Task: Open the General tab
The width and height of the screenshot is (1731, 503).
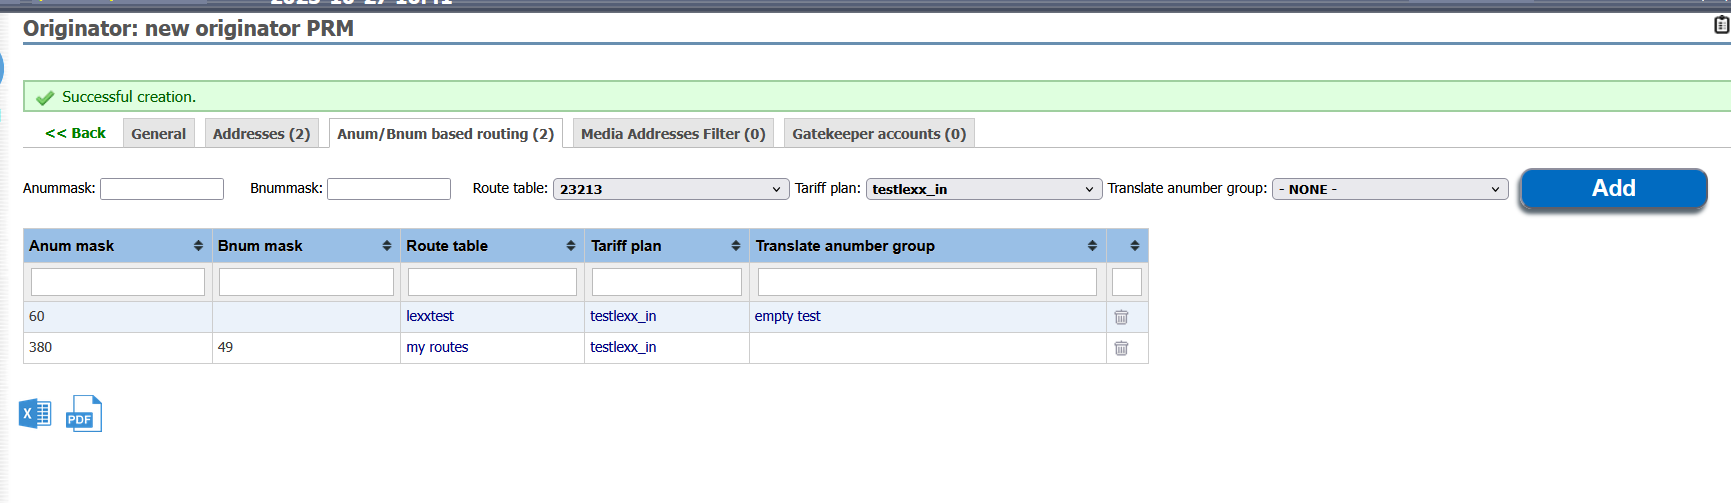Action: (158, 134)
